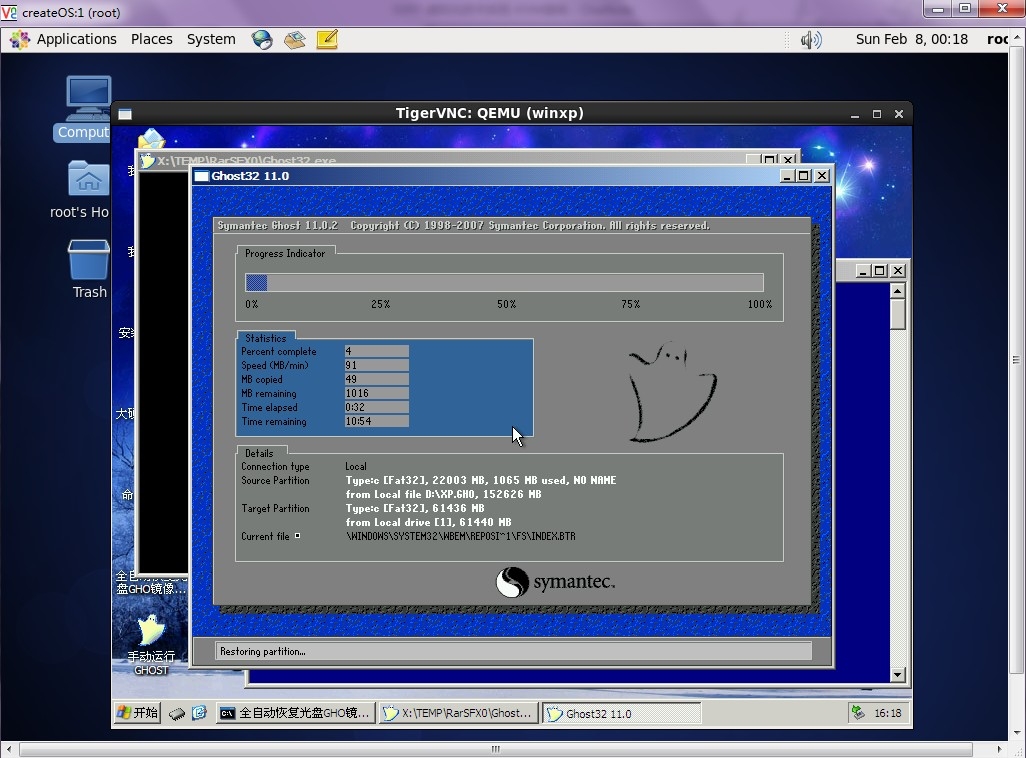This screenshot has height=758, width=1026.
Task: Click the tray icon beside 16:18
Action: 858,713
